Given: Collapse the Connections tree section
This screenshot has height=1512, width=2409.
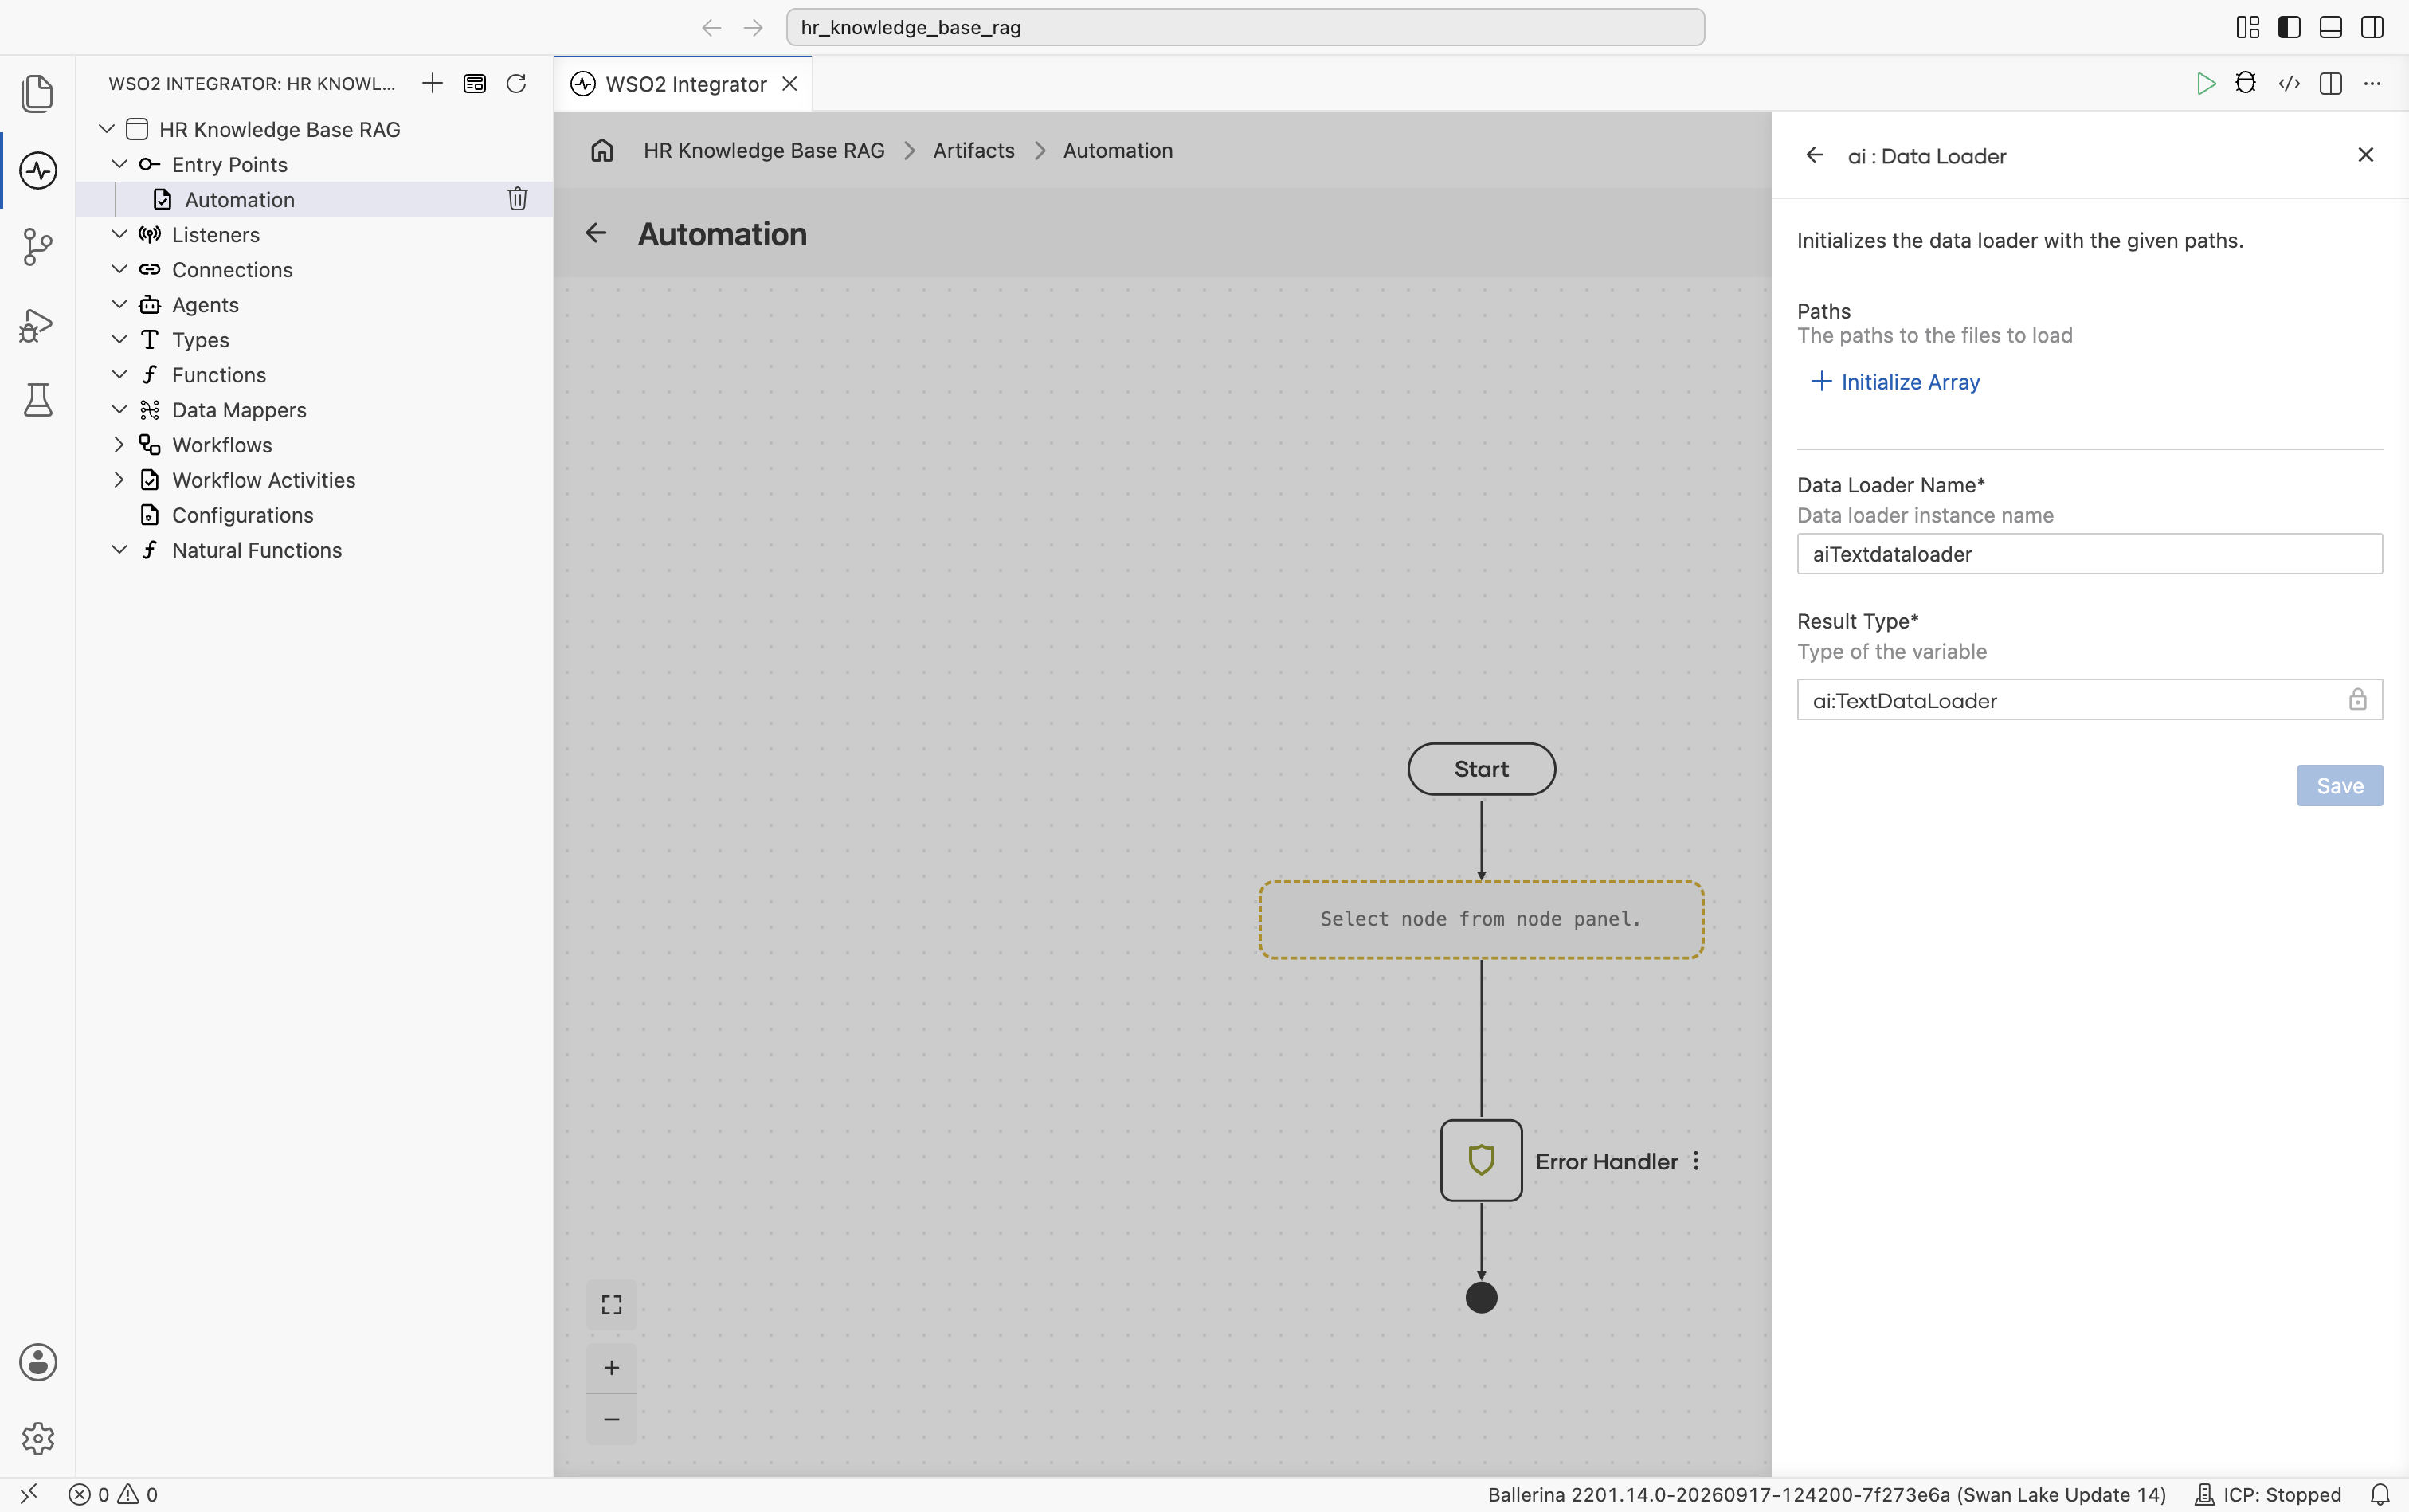Looking at the screenshot, I should click(119, 269).
